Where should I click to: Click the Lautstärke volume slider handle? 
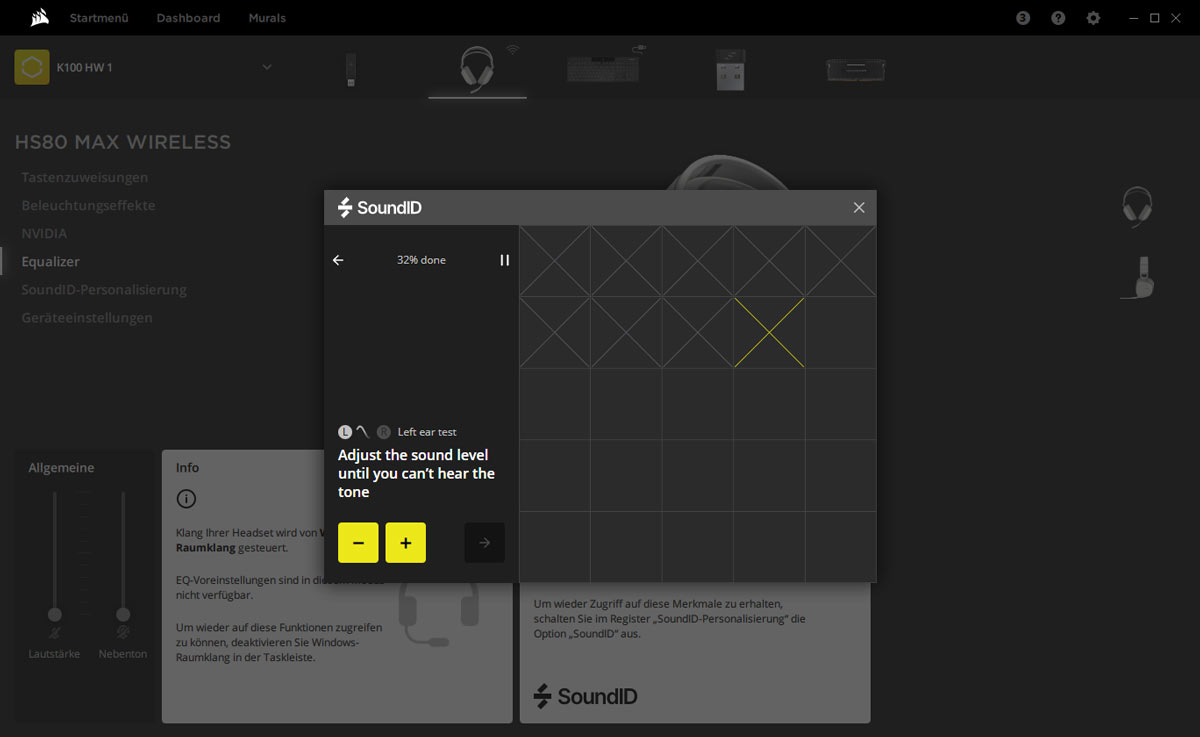55,614
